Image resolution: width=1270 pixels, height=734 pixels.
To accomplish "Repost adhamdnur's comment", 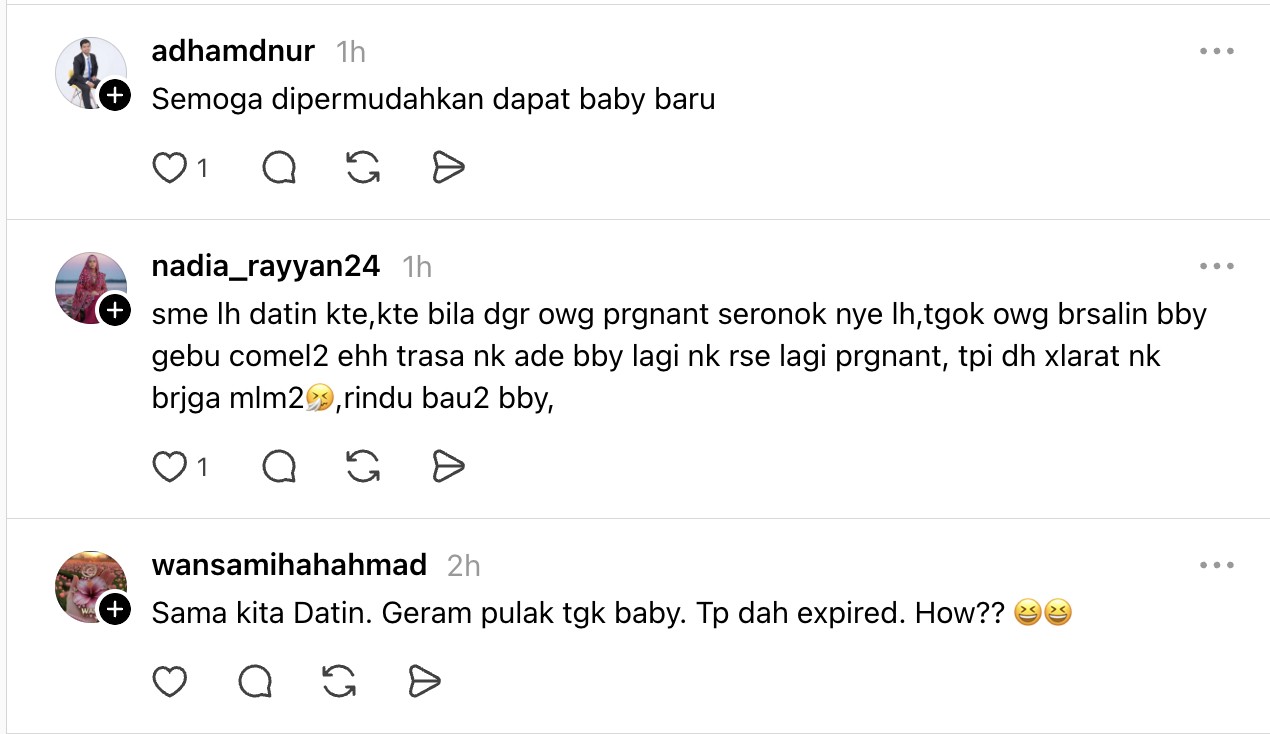I will [x=363, y=168].
